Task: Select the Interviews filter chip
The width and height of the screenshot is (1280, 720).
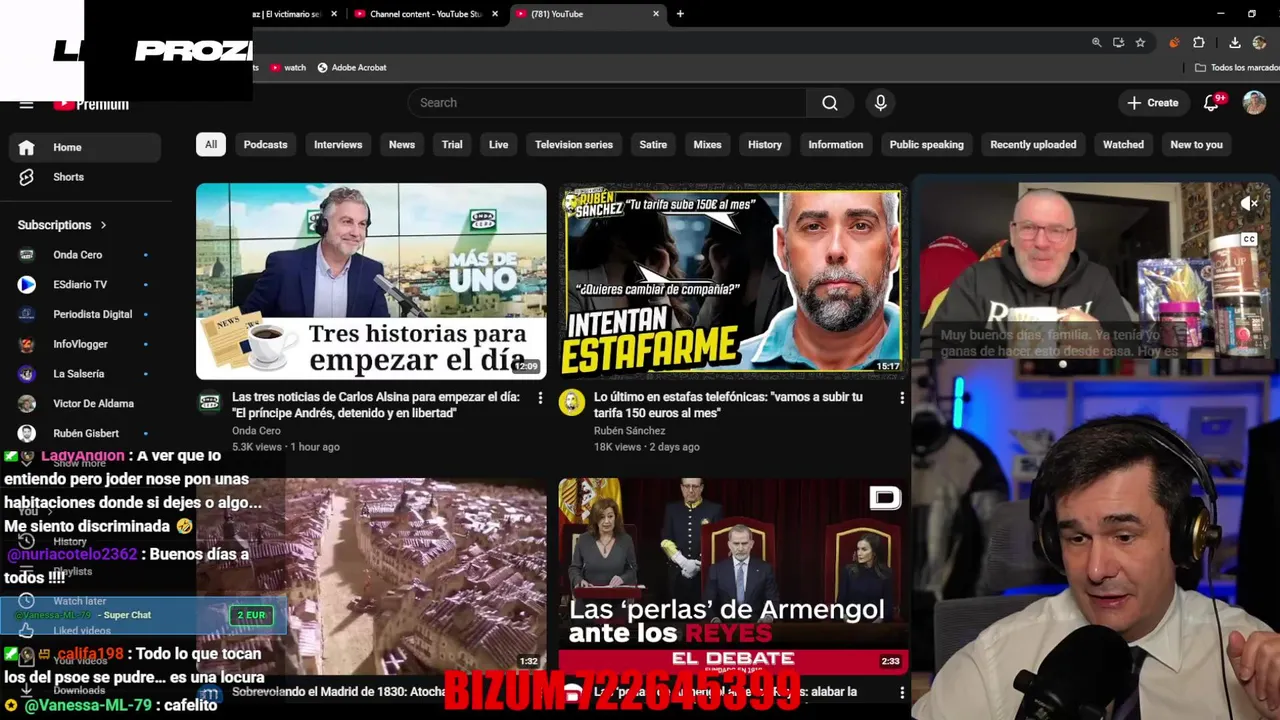Action: (338, 145)
